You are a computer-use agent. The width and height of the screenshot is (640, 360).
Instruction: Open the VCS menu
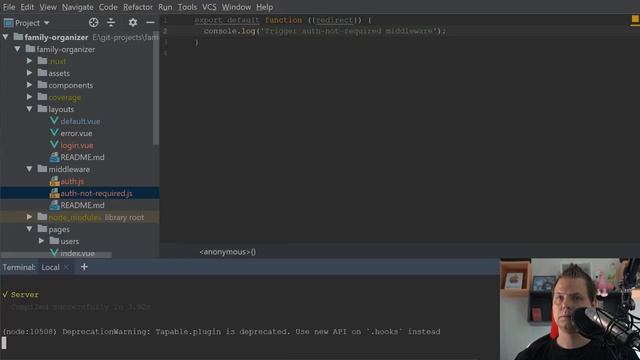[209, 7]
